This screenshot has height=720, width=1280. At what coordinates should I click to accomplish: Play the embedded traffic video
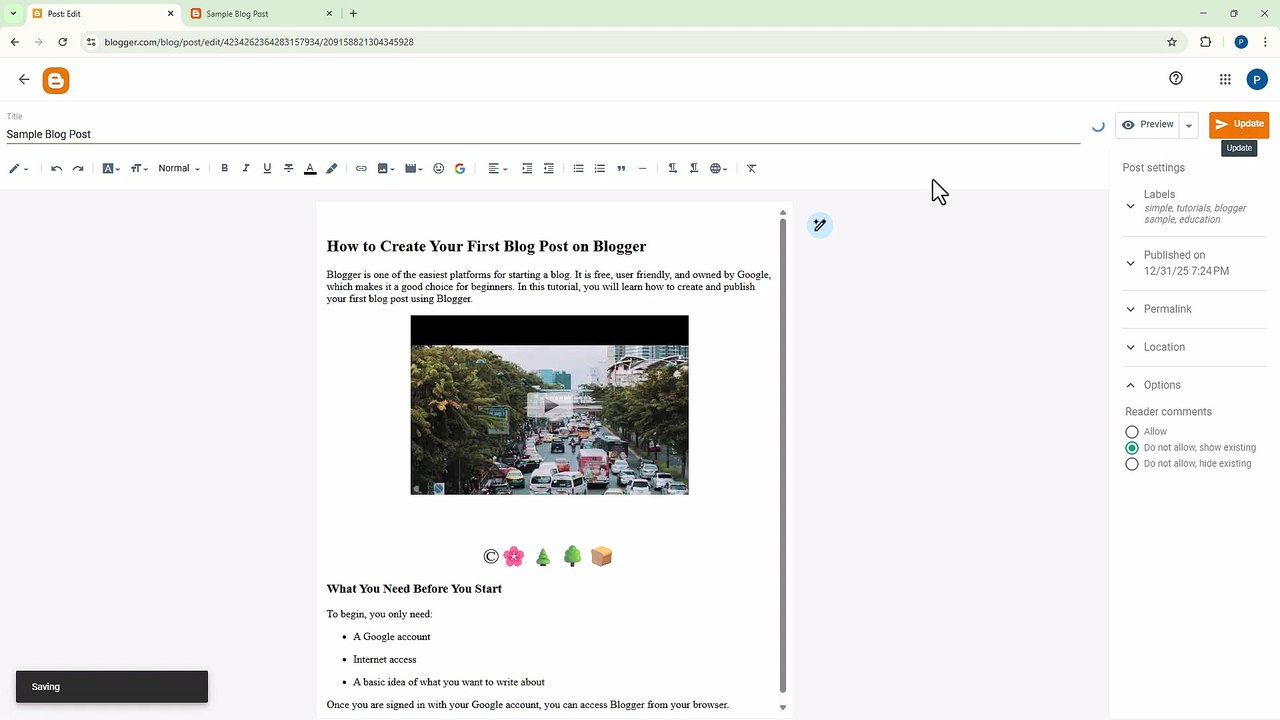(x=549, y=405)
